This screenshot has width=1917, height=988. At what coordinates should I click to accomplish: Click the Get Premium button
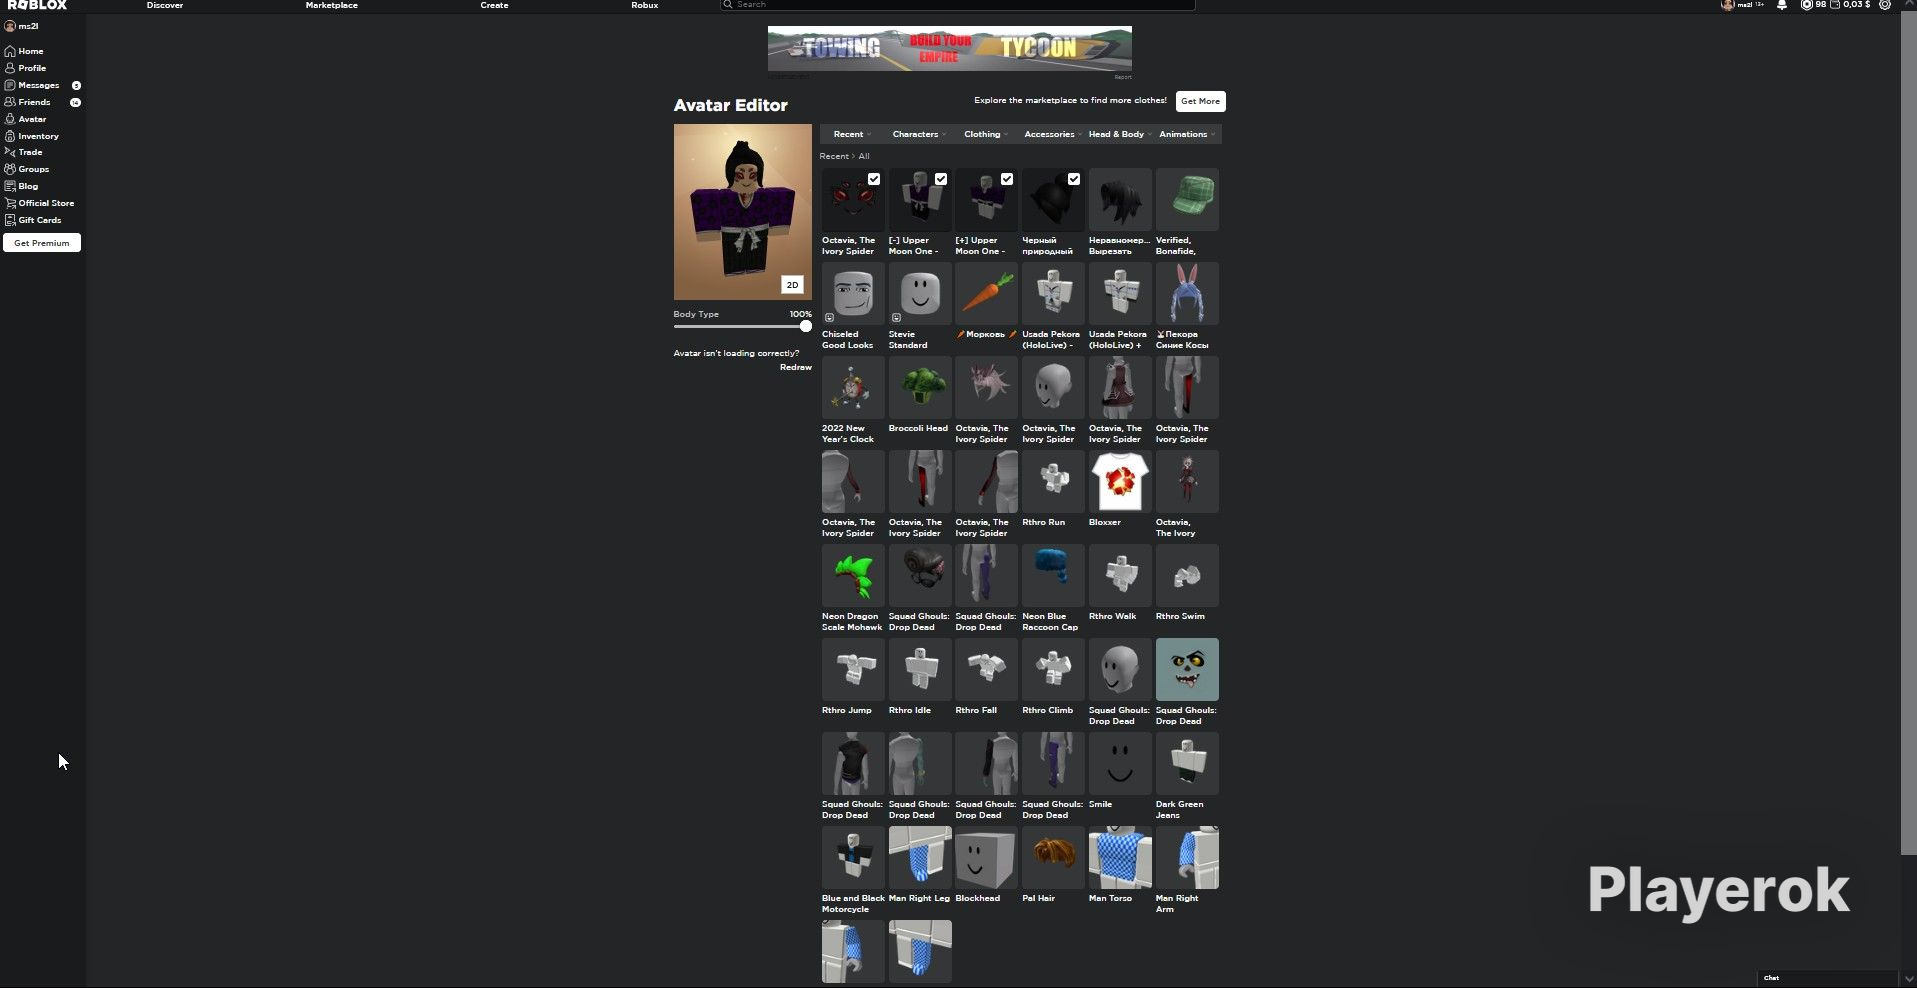coord(42,243)
